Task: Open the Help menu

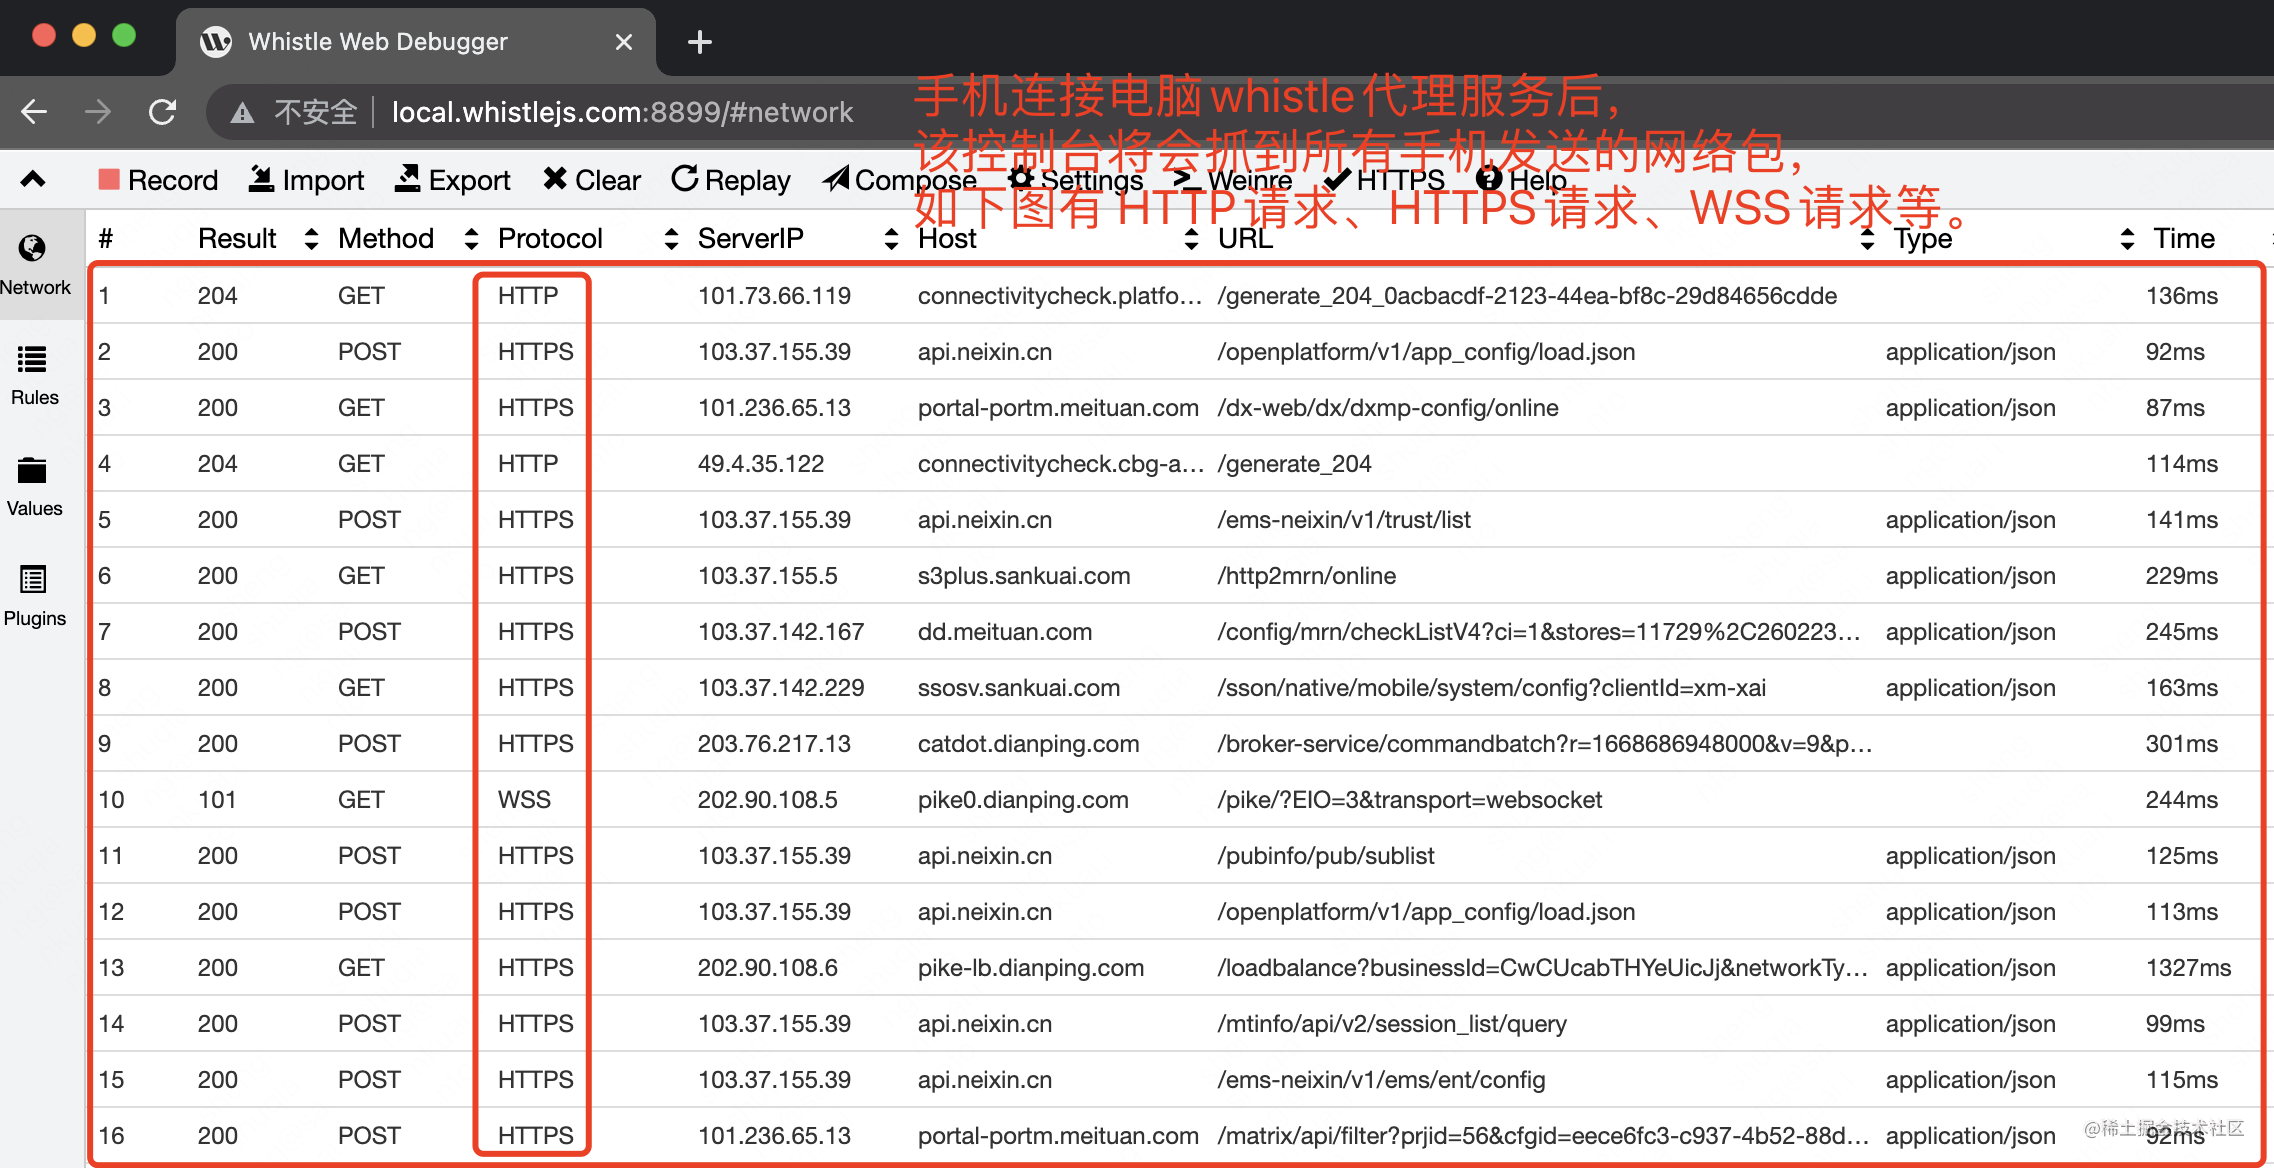Action: (1521, 180)
